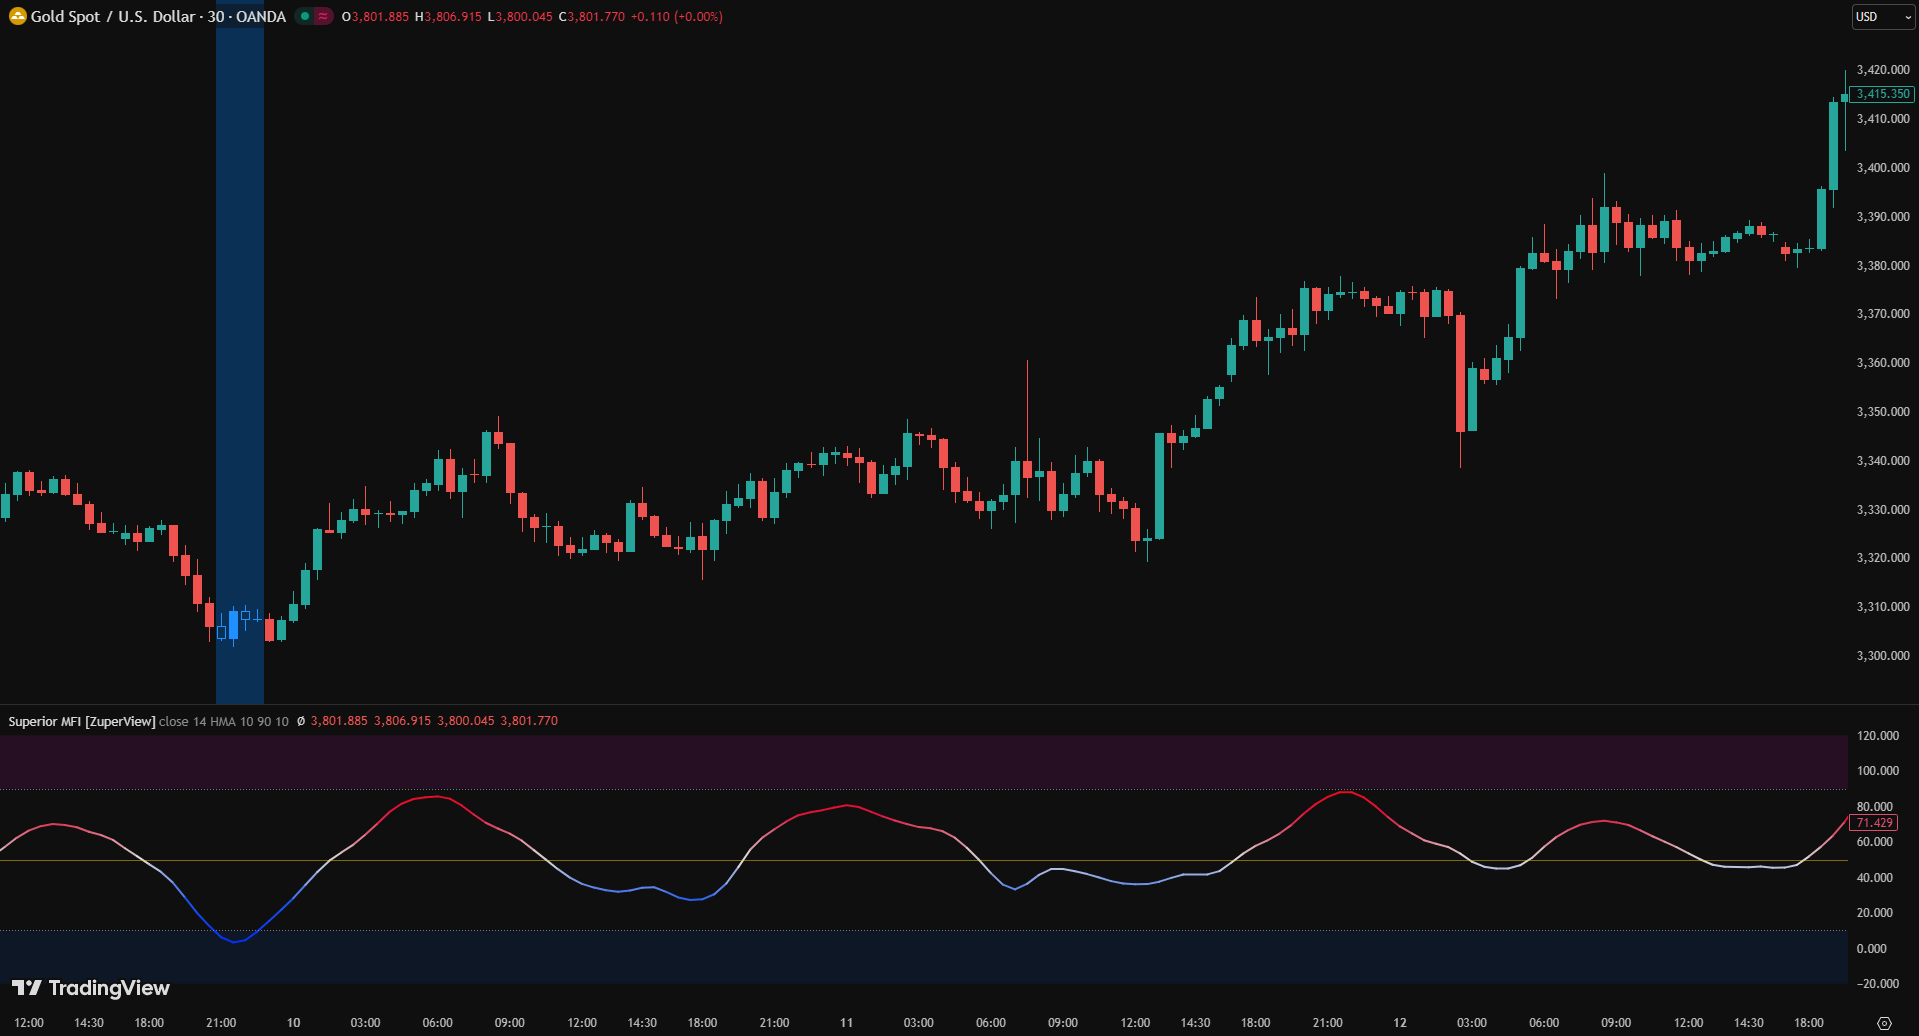Open the USD currency dropdown

click(x=1882, y=17)
